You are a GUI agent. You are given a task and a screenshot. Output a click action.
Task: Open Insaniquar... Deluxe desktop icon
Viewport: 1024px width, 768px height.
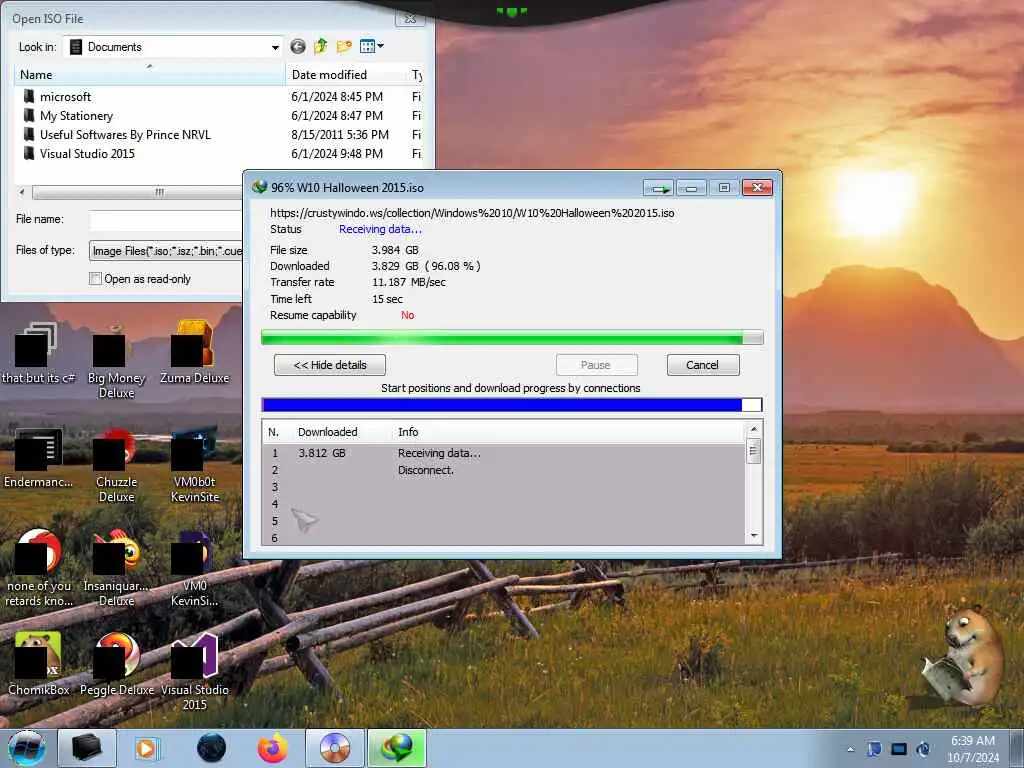(x=116, y=568)
